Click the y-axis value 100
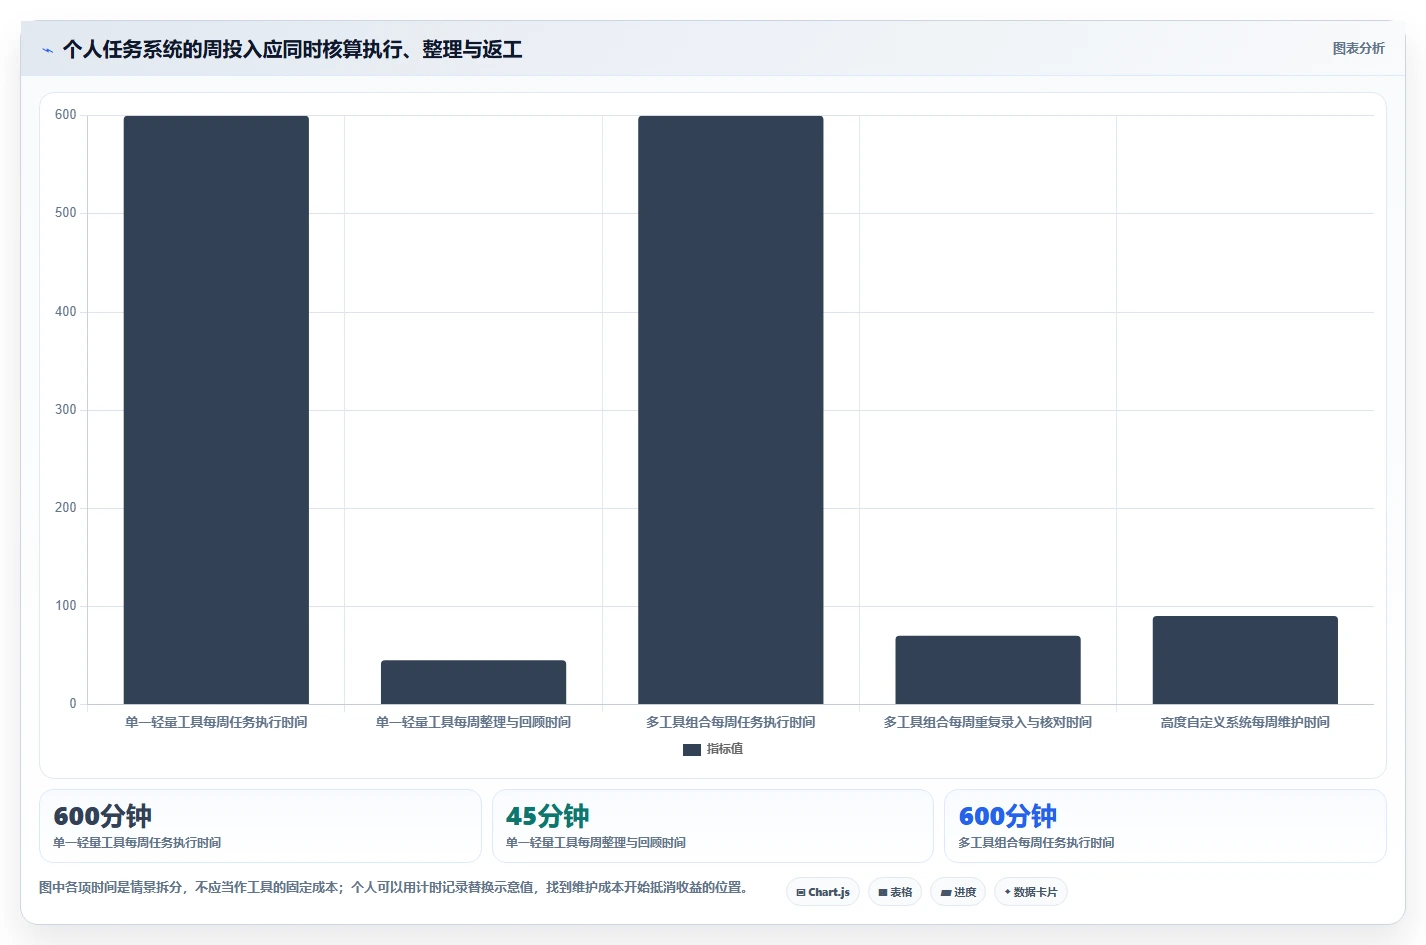The width and height of the screenshot is (1426, 945). click(x=66, y=606)
